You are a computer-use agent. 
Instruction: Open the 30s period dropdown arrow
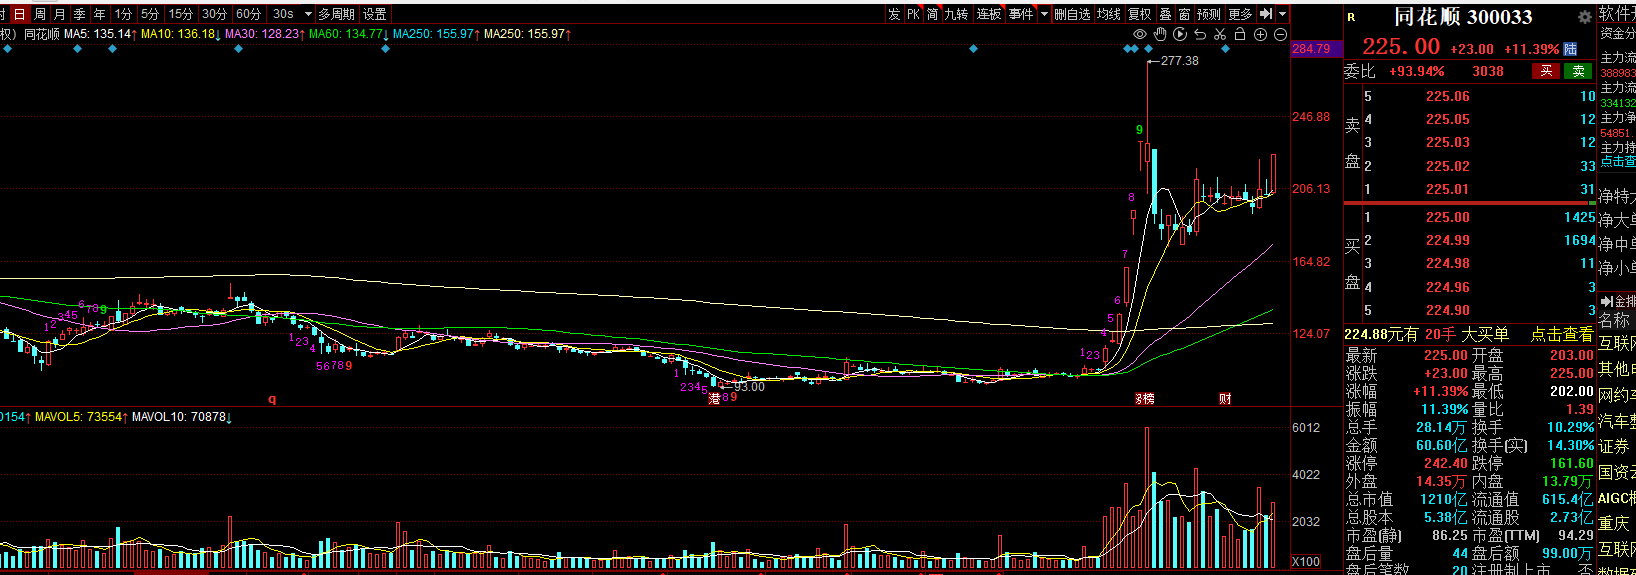tap(308, 14)
